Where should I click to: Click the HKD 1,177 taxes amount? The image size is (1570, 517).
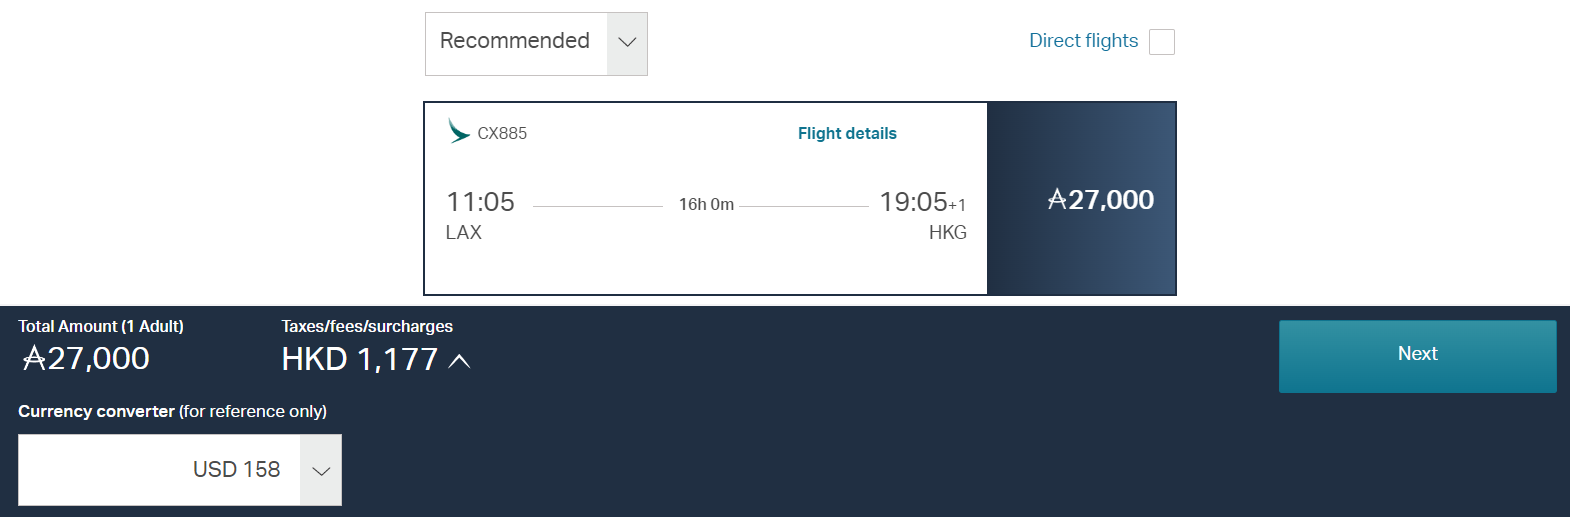pyautogui.click(x=360, y=359)
